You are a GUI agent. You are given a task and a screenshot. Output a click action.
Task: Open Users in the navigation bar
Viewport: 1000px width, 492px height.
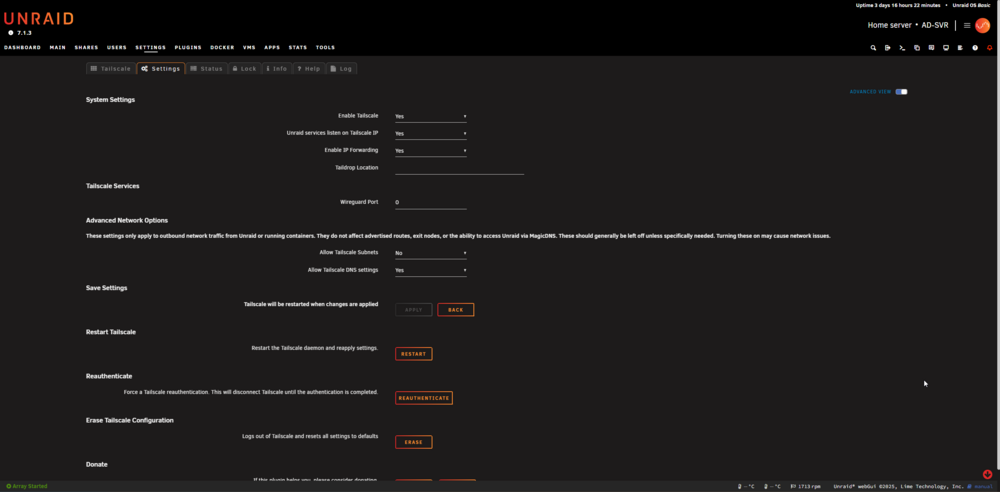tap(117, 48)
